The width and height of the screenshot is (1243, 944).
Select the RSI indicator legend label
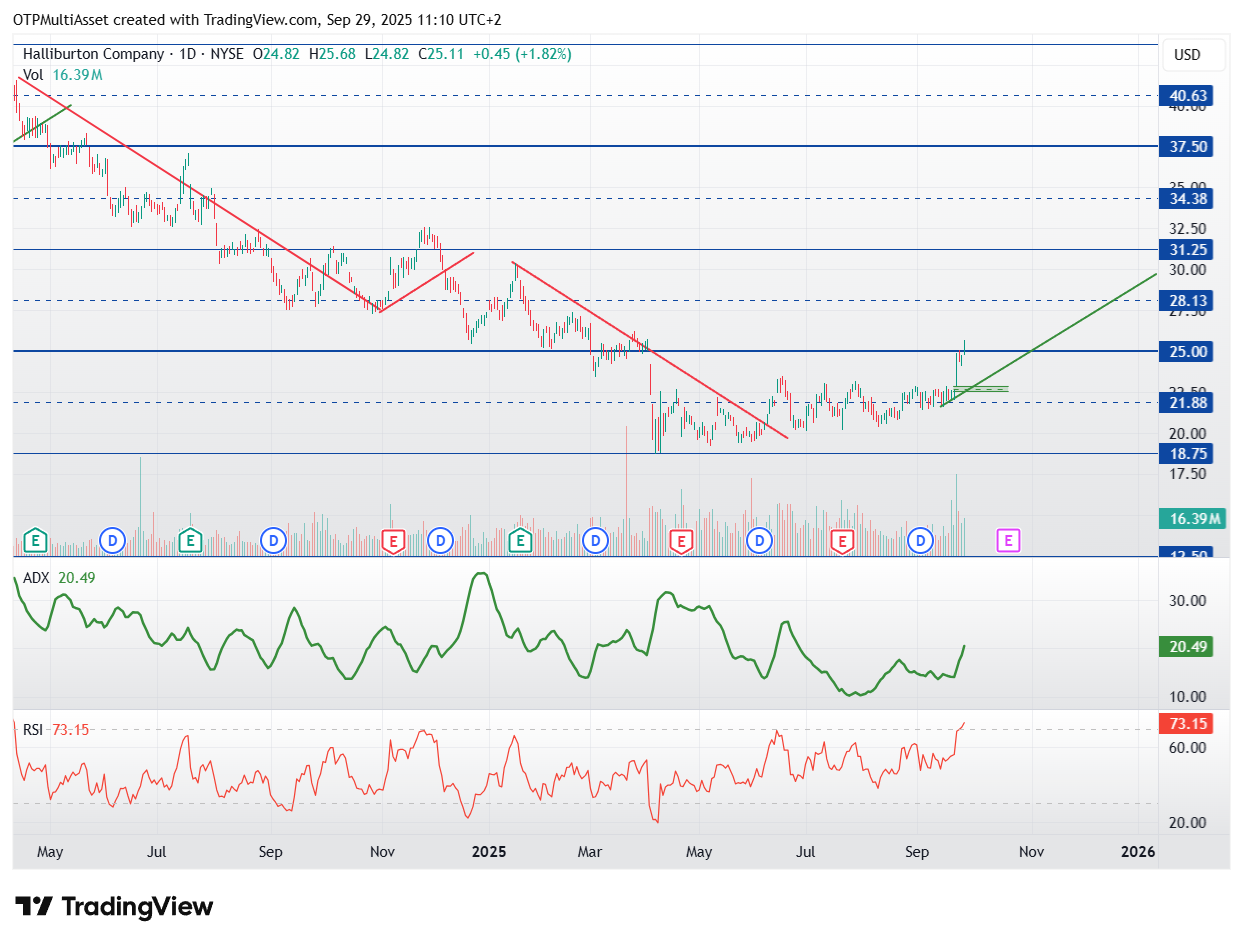[35, 729]
